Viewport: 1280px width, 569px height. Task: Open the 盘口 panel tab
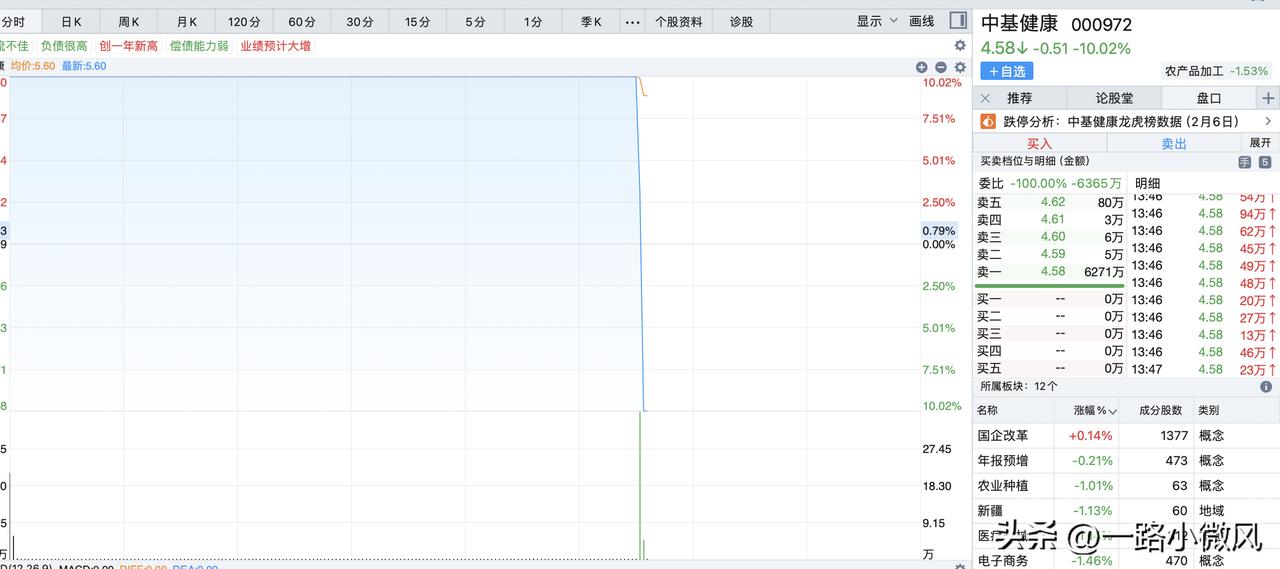click(x=1209, y=98)
